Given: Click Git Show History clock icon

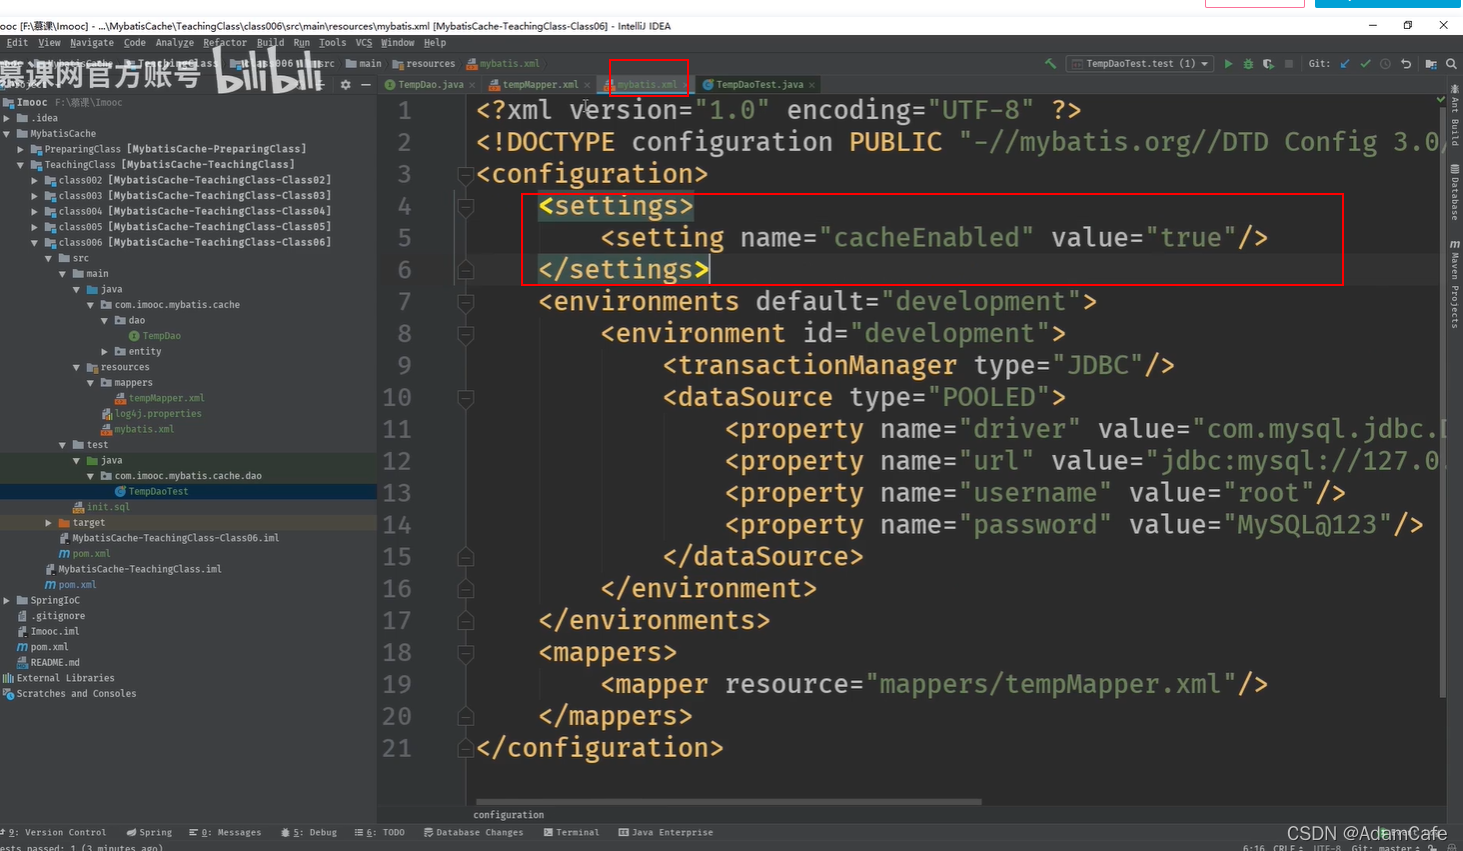Looking at the screenshot, I should [1385, 63].
